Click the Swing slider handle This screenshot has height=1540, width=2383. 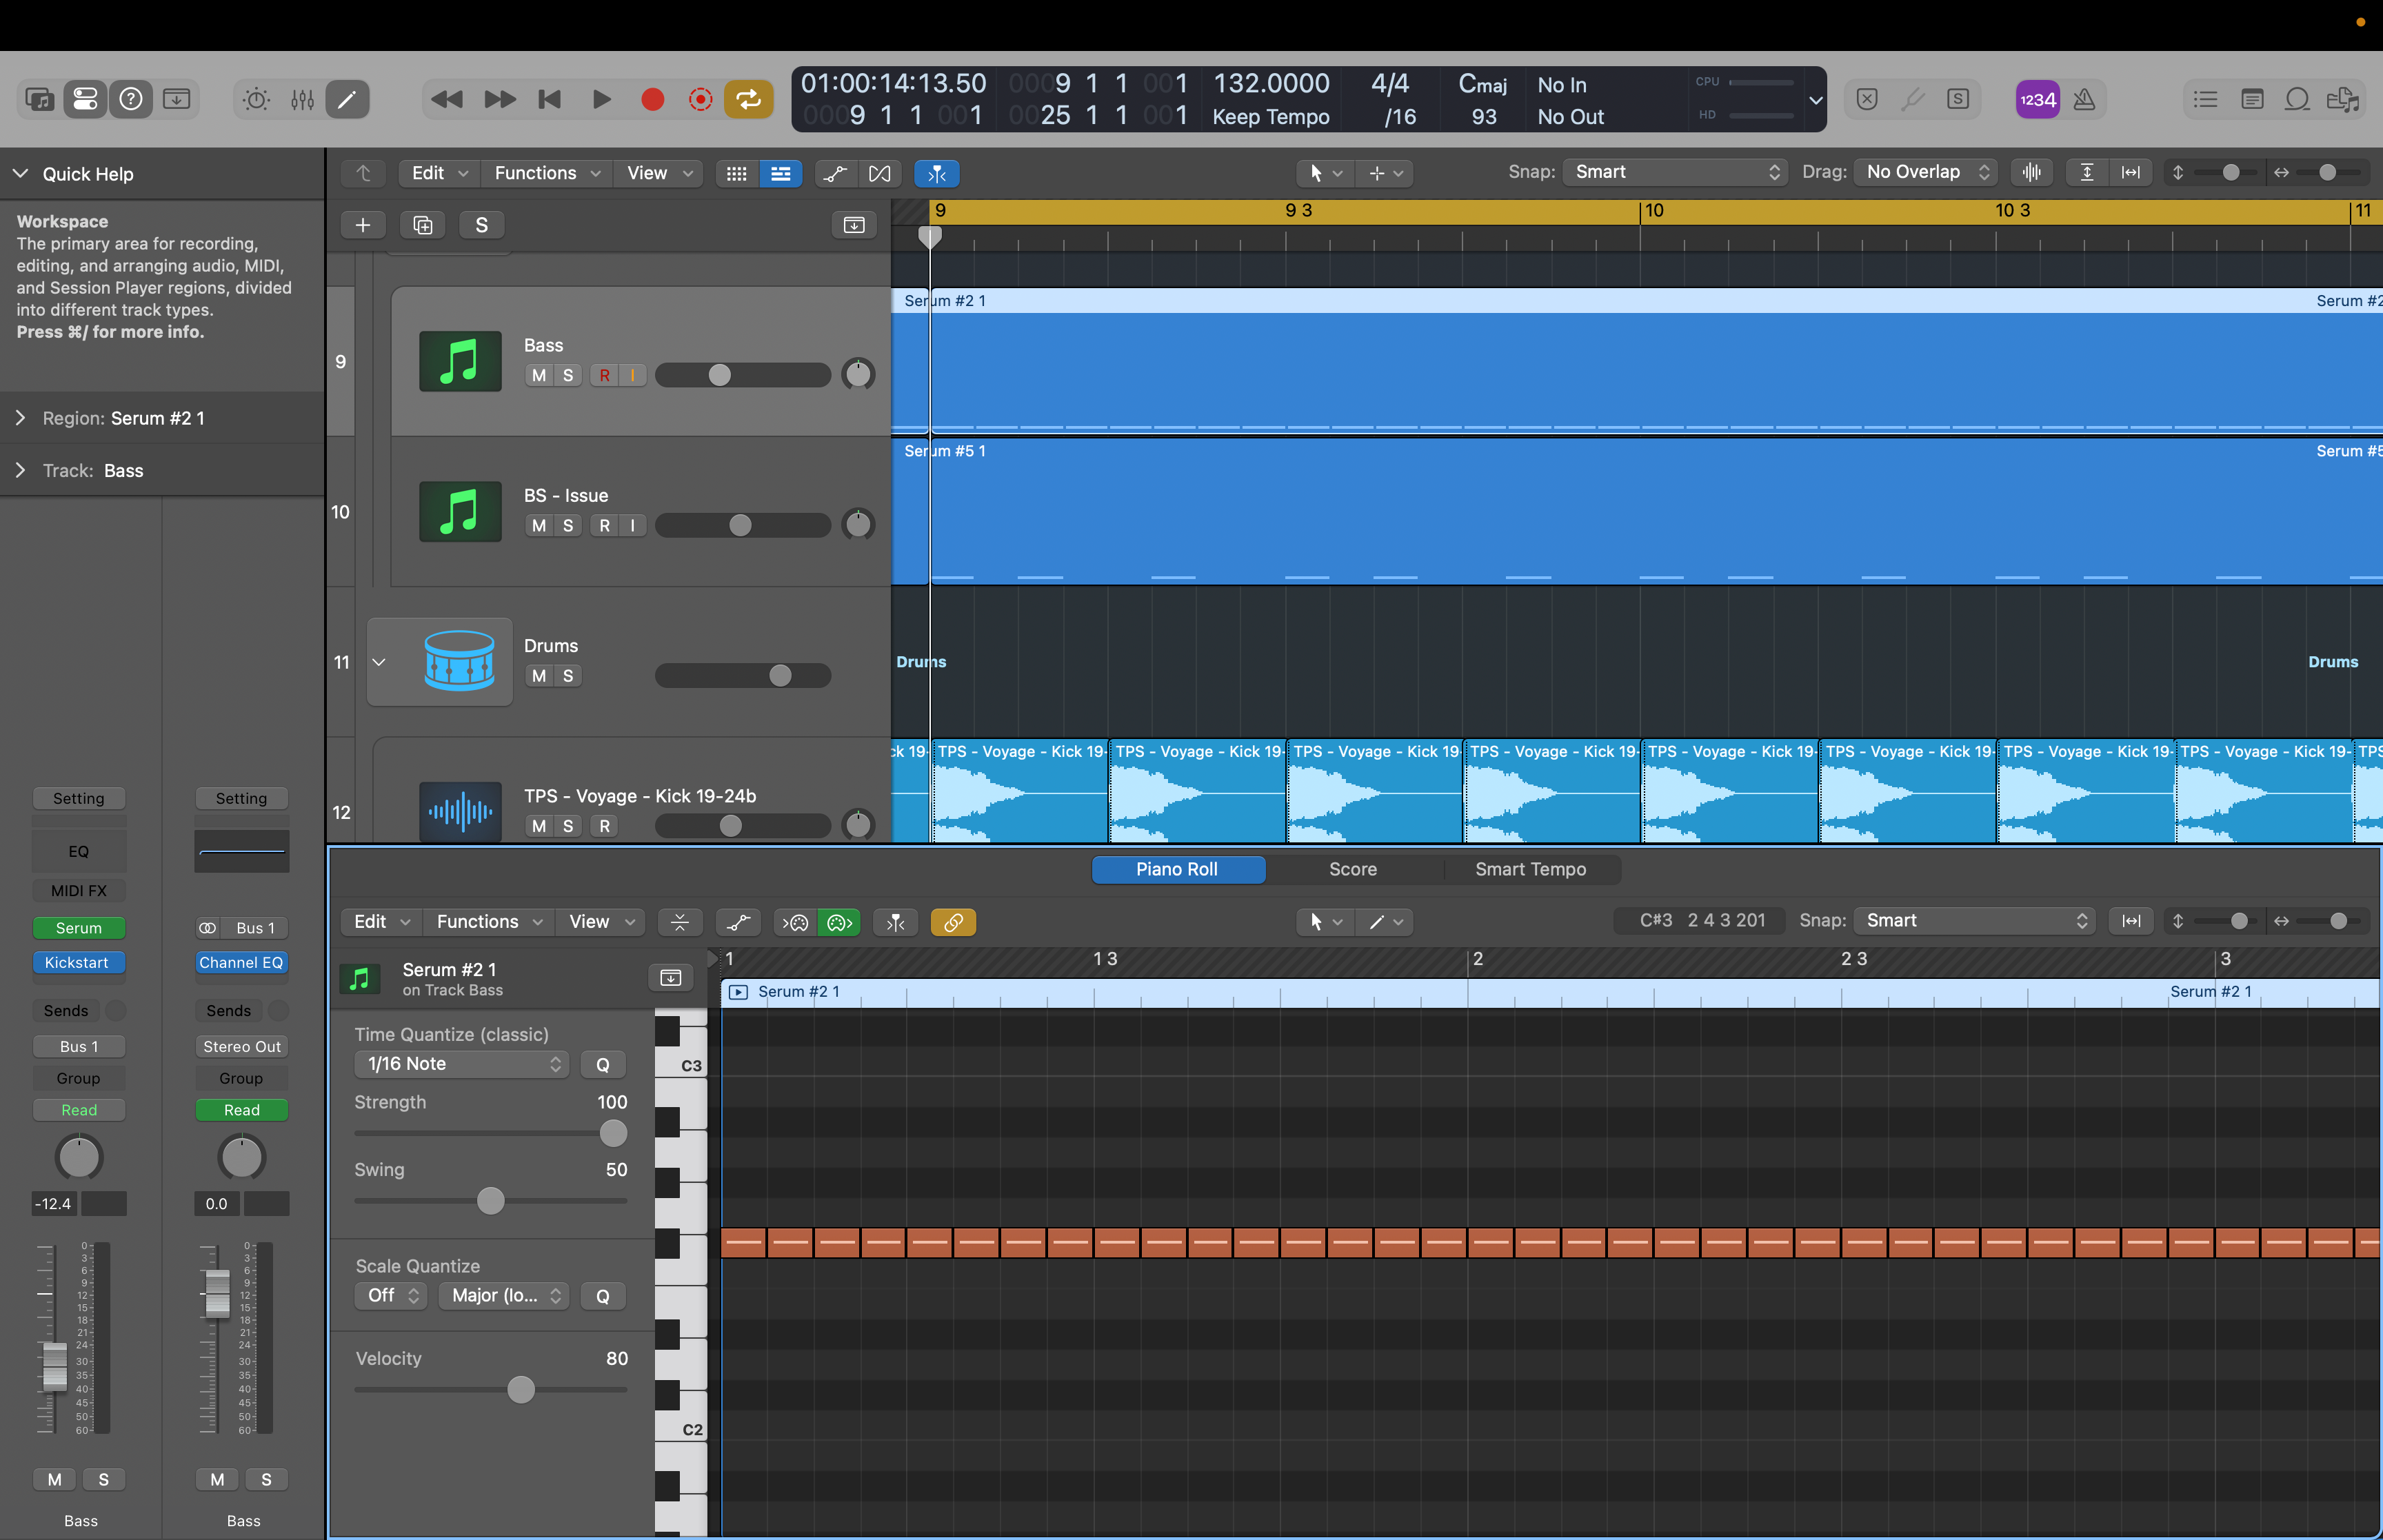[x=490, y=1201]
